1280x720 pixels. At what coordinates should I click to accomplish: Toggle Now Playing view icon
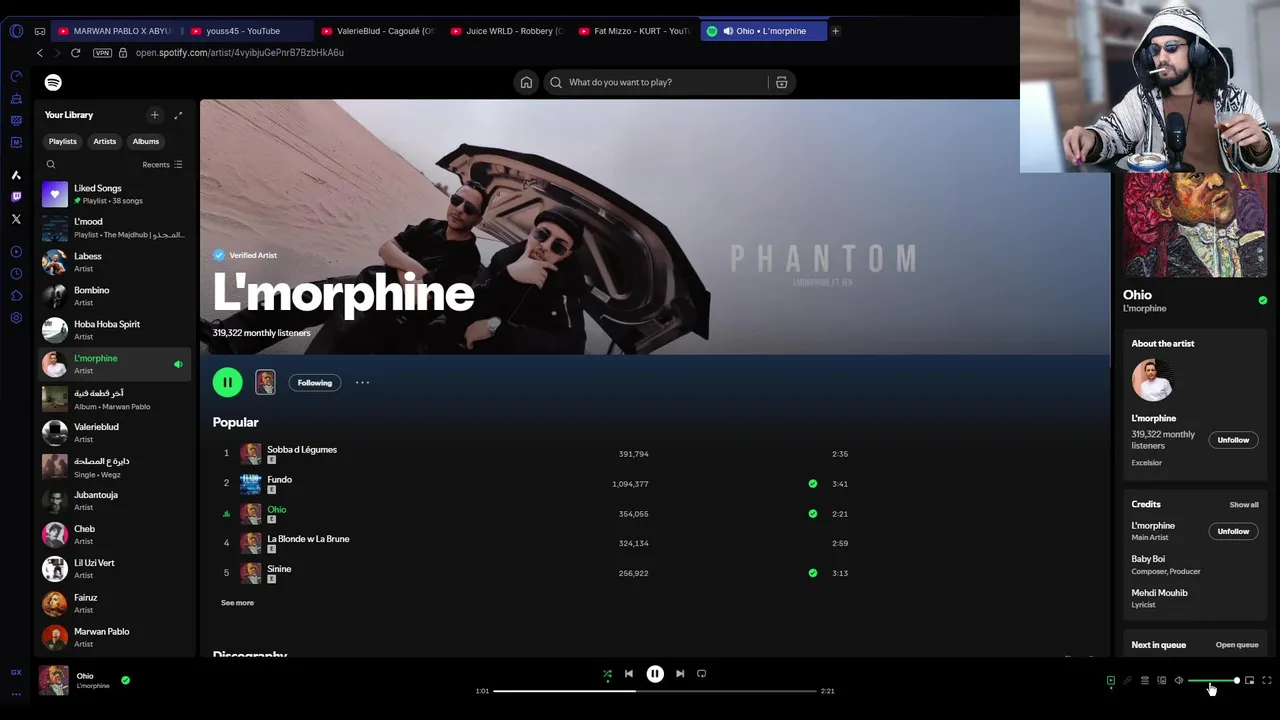tap(1110, 681)
